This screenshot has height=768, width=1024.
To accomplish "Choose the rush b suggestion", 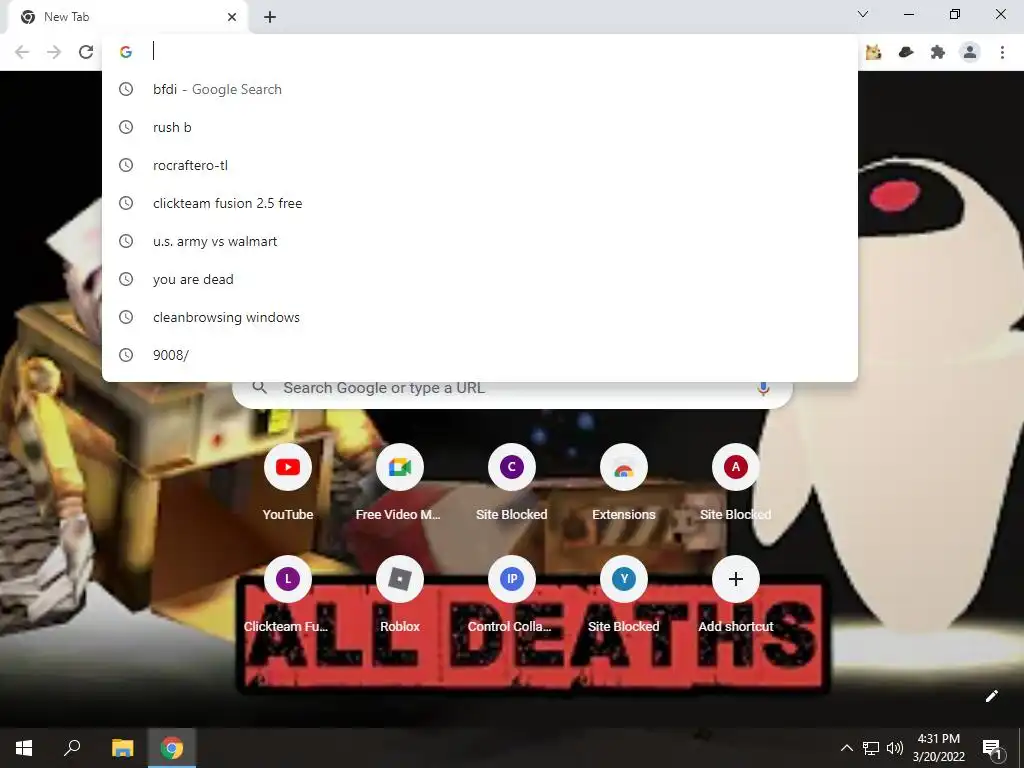I will pos(480,127).
